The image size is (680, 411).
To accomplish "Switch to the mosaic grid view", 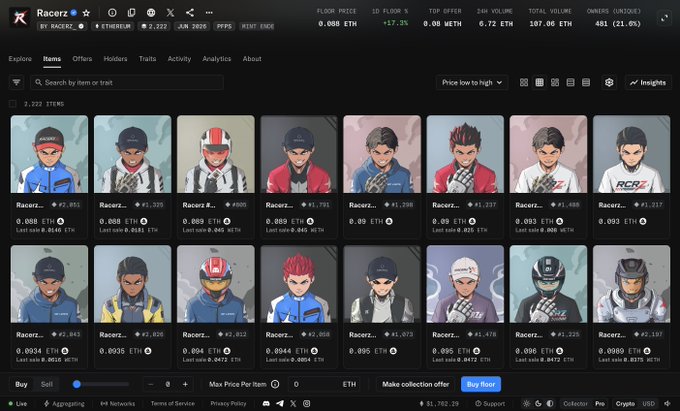I will (555, 82).
